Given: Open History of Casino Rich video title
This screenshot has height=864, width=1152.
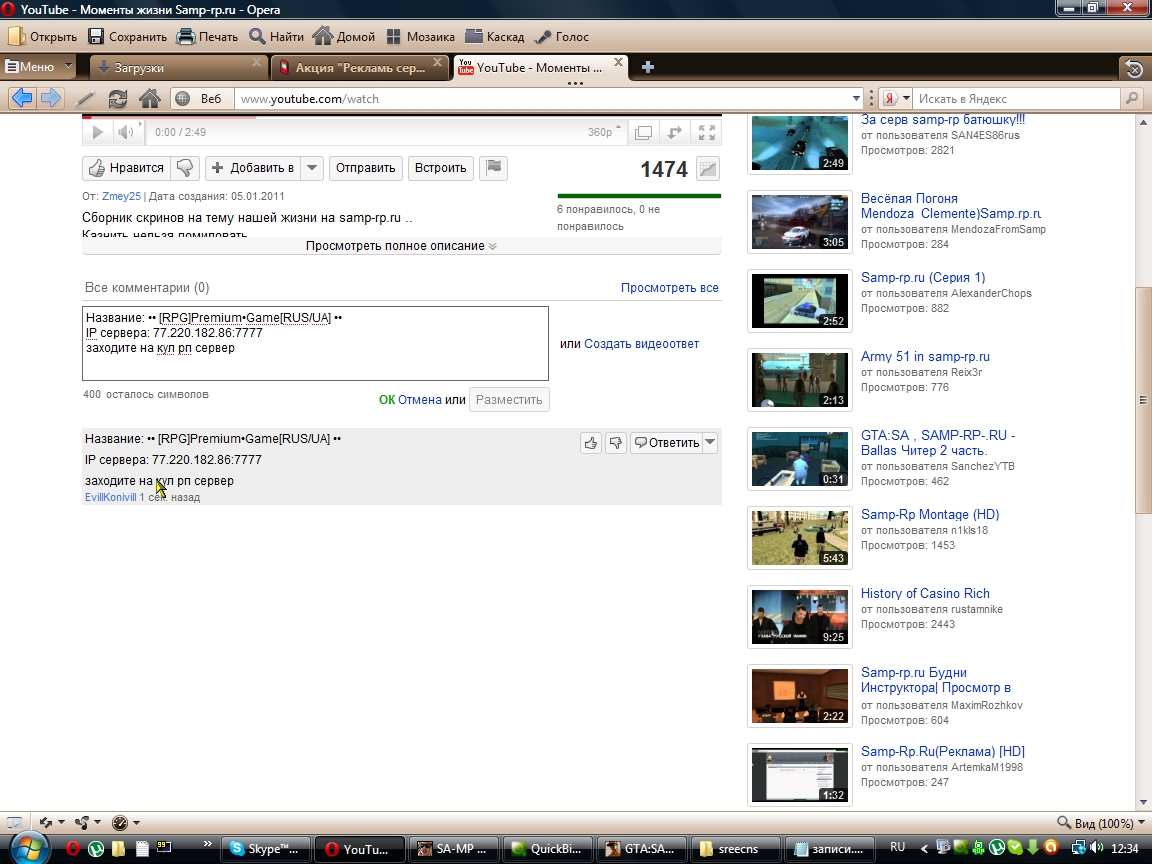Looking at the screenshot, I should point(925,594).
